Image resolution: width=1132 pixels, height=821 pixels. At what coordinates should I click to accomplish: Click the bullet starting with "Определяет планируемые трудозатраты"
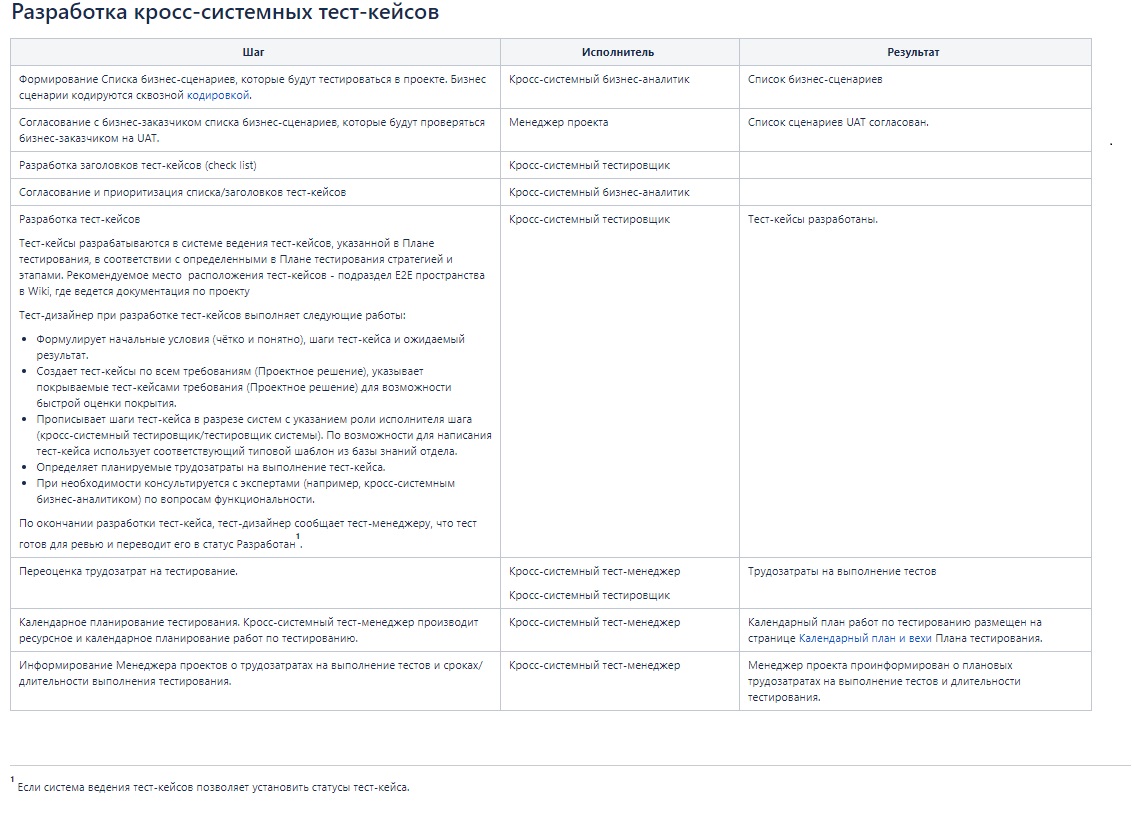211,467
